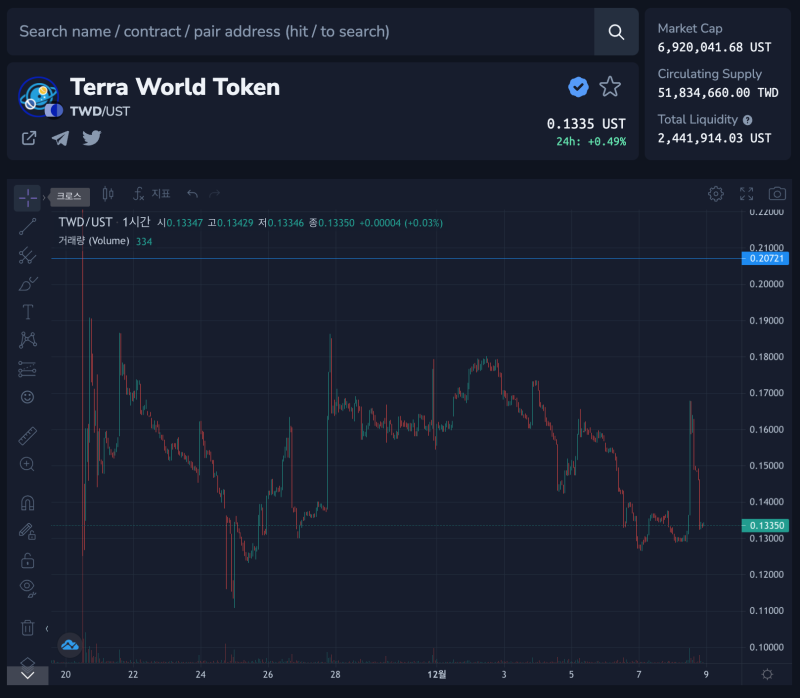This screenshot has width=800, height=698.
Task: Undo the last chart action
Action: coord(192,194)
